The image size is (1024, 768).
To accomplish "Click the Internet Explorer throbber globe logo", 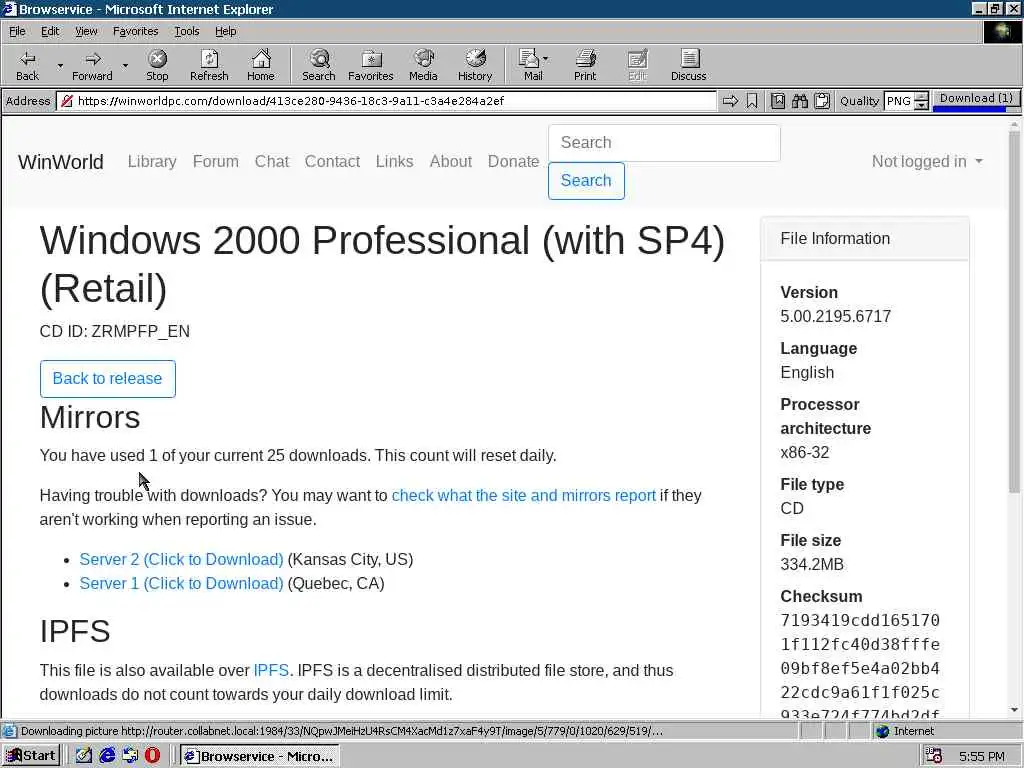I will click(1001, 31).
